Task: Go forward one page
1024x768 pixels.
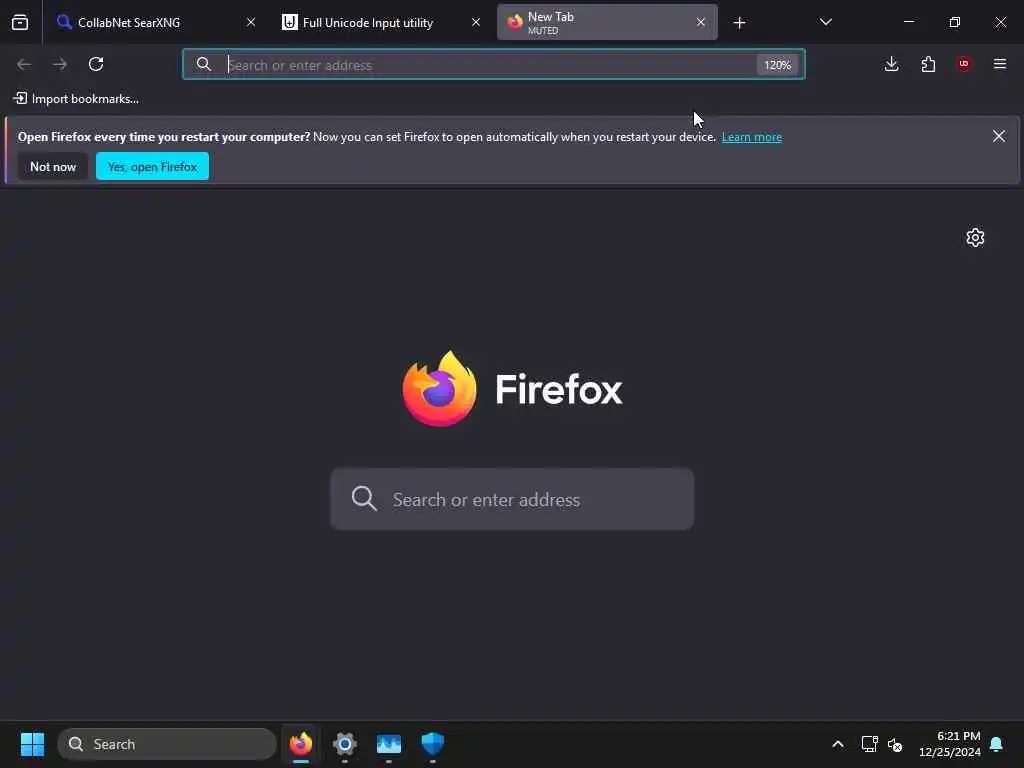Action: point(60,64)
